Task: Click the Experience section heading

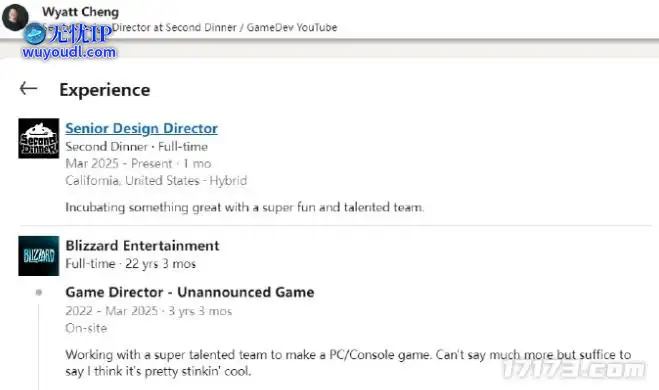Action: point(105,90)
